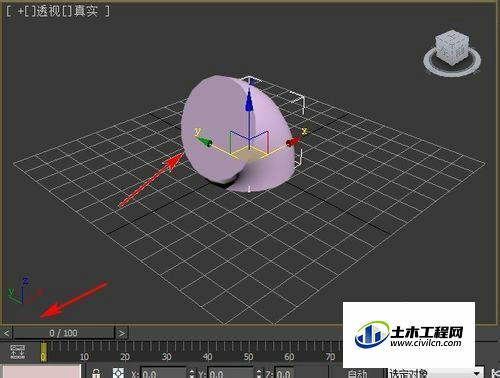
Task: Click the green Y axis gizmo arrow
Action: pyautogui.click(x=204, y=142)
